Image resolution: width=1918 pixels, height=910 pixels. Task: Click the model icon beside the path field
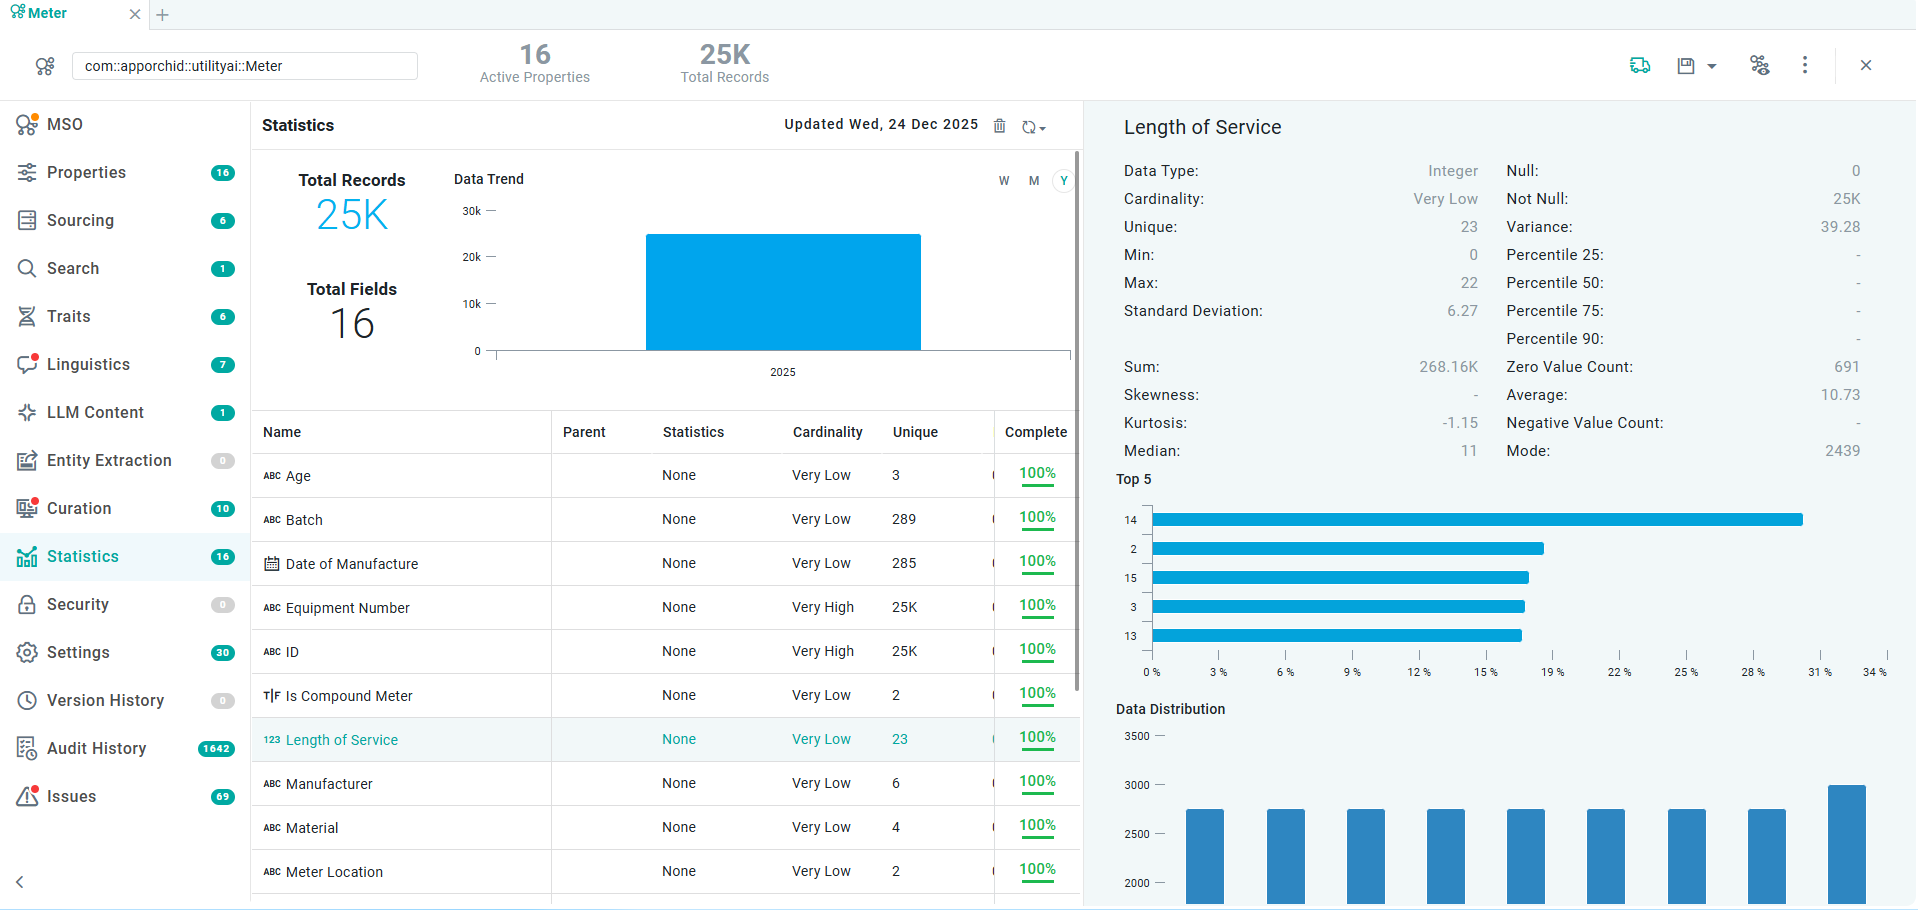pyautogui.click(x=45, y=67)
